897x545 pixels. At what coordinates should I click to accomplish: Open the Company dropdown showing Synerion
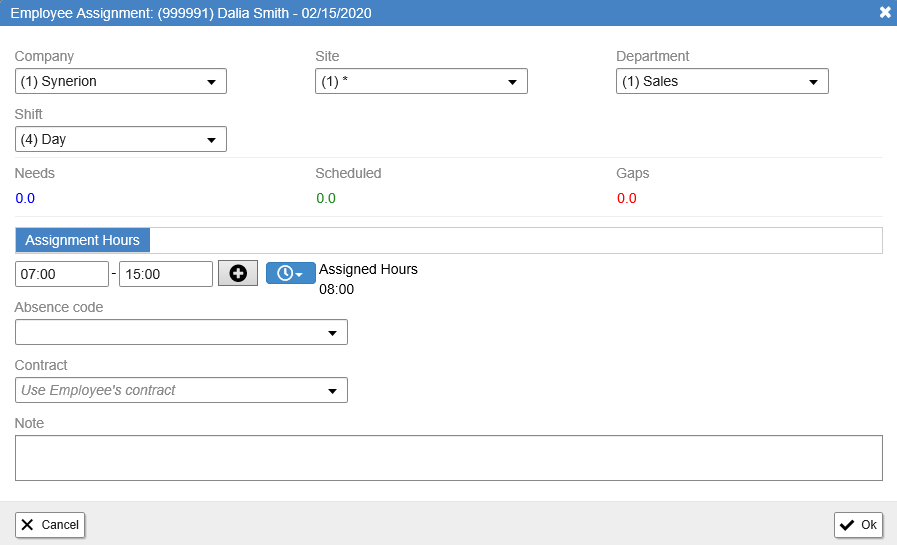(x=121, y=82)
